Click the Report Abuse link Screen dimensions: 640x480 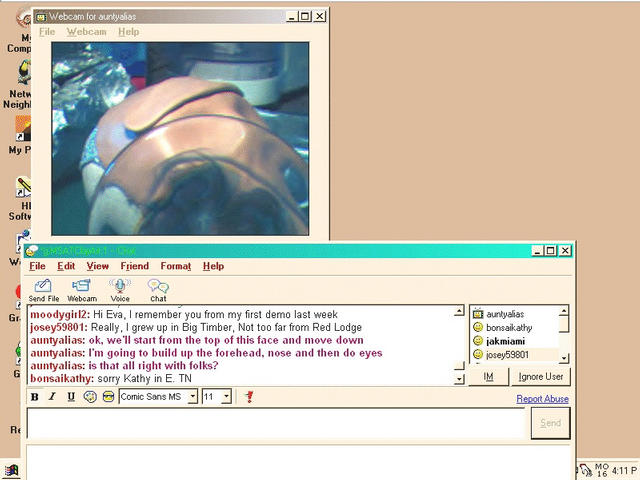[542, 399]
